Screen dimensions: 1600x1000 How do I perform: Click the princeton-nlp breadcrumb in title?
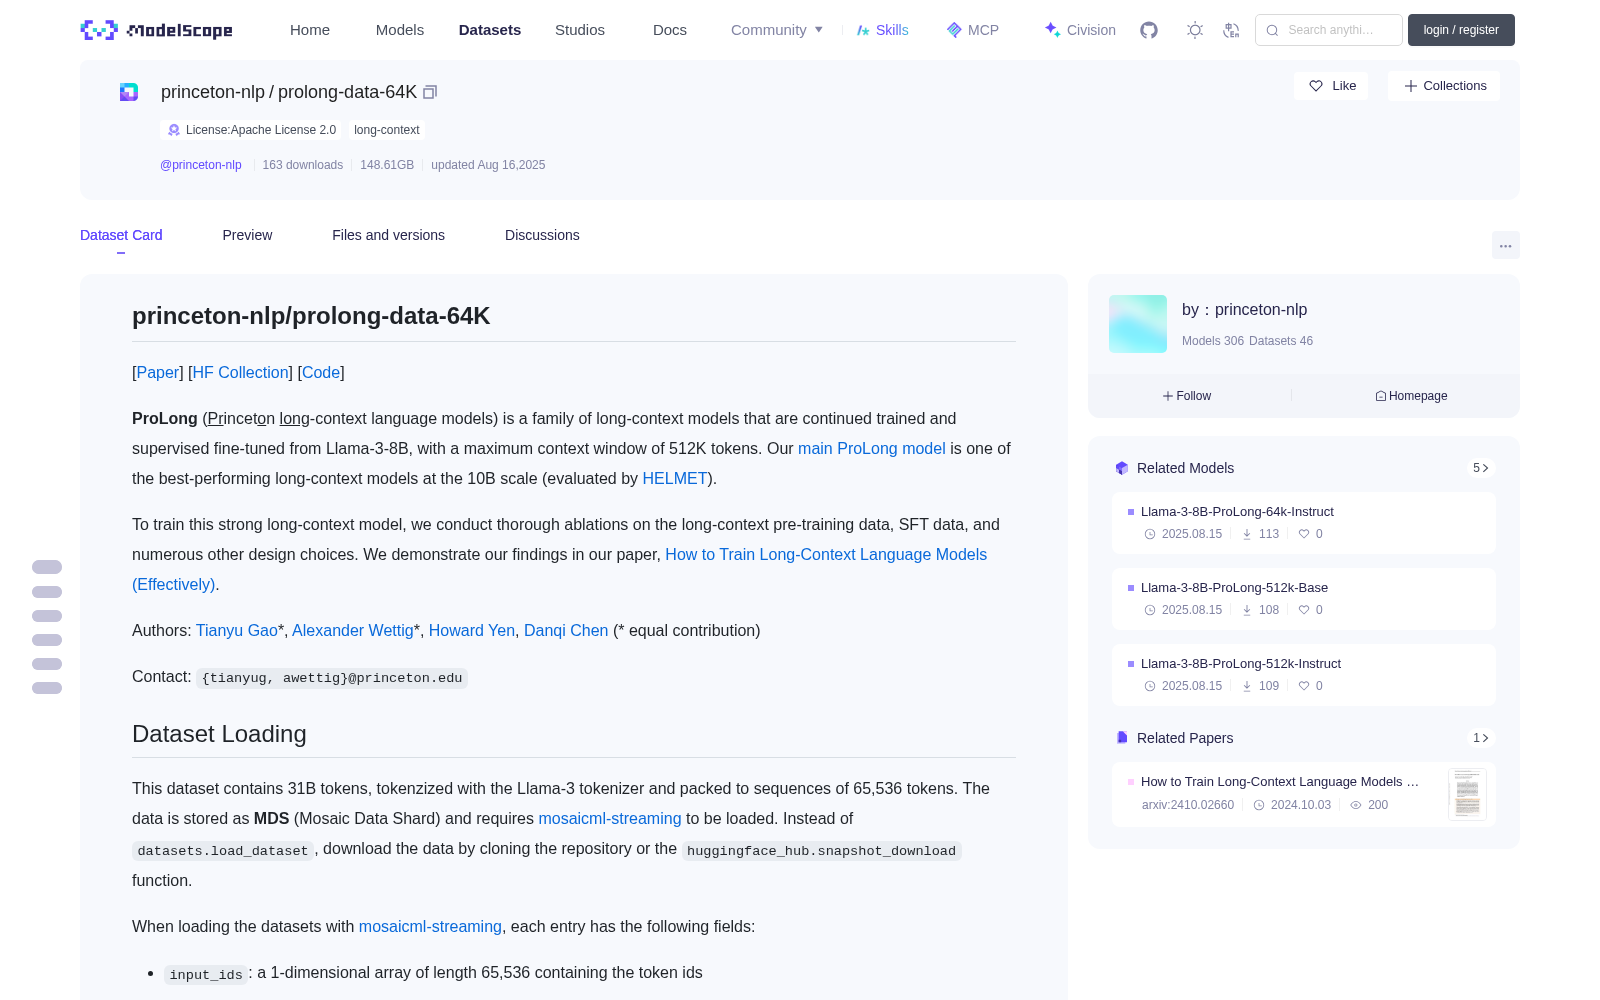tap(213, 92)
